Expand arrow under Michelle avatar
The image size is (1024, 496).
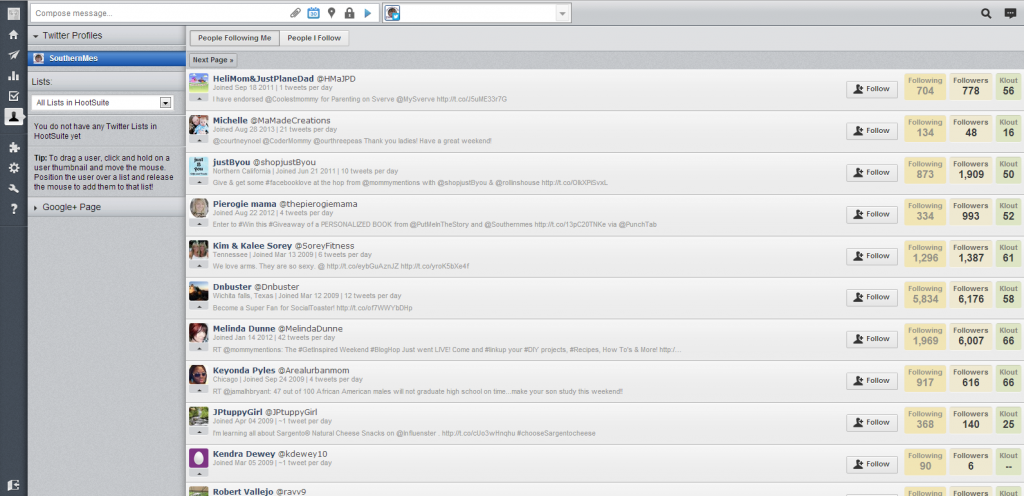point(199,139)
